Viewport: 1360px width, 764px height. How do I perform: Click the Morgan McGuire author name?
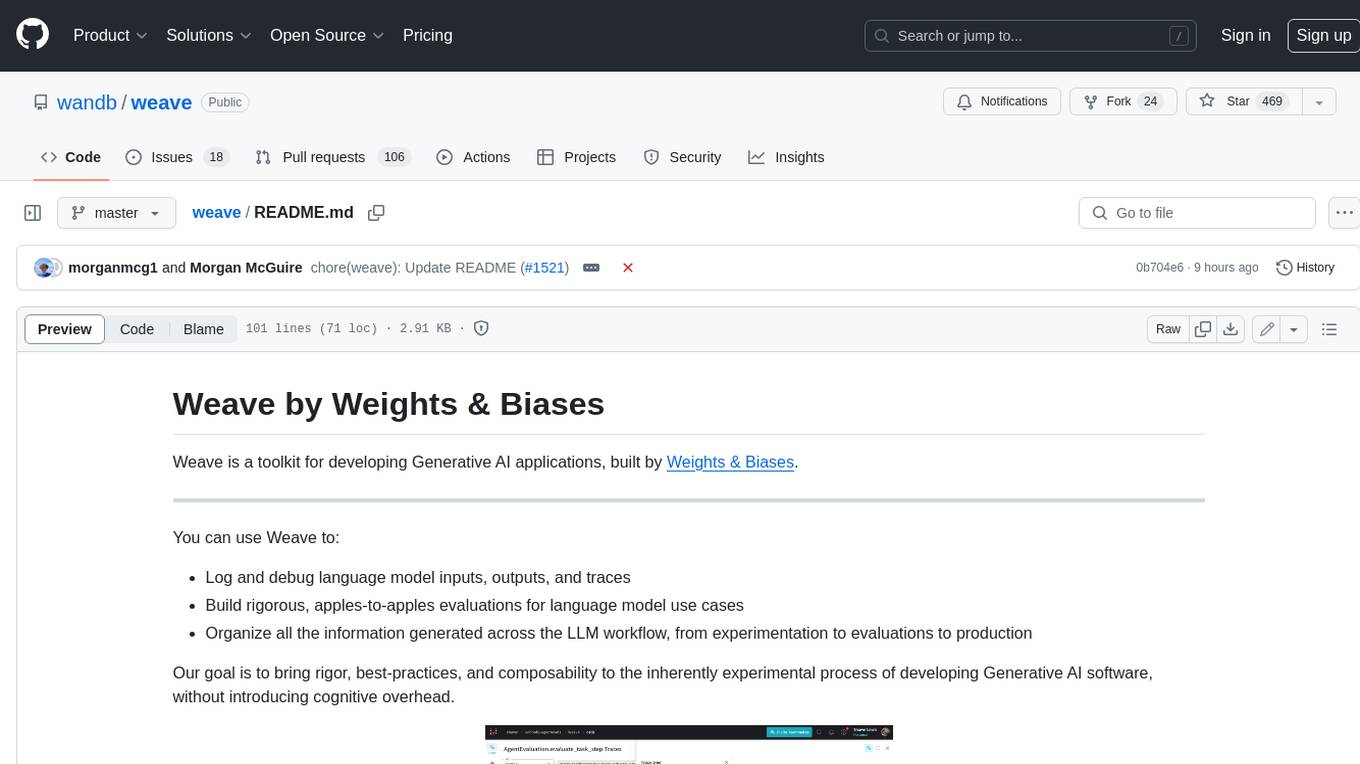click(246, 268)
